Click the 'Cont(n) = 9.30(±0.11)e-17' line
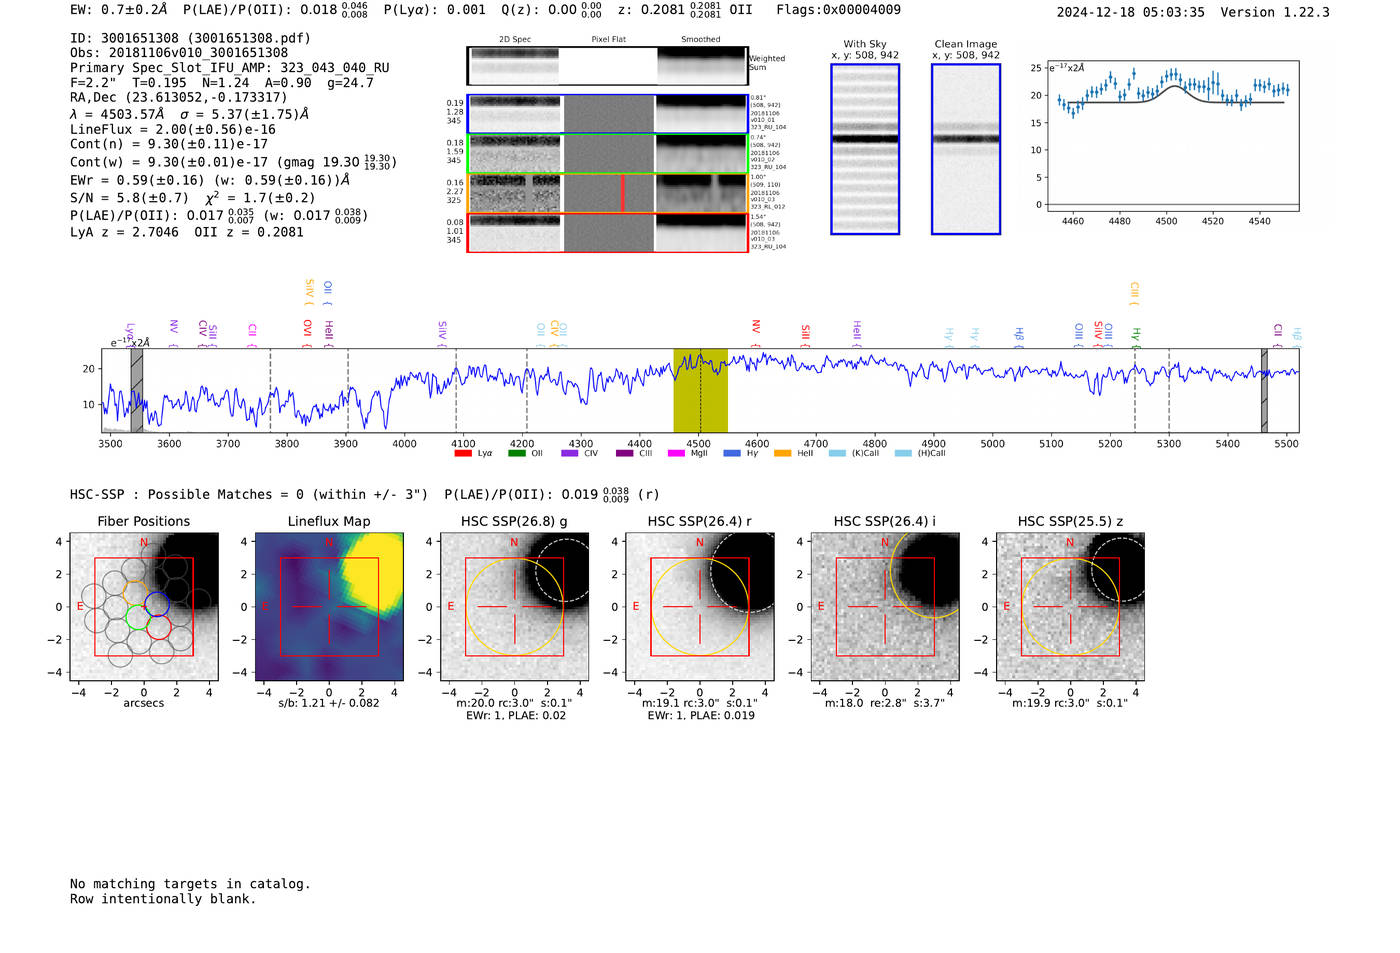The image size is (1400, 953). 169,144
